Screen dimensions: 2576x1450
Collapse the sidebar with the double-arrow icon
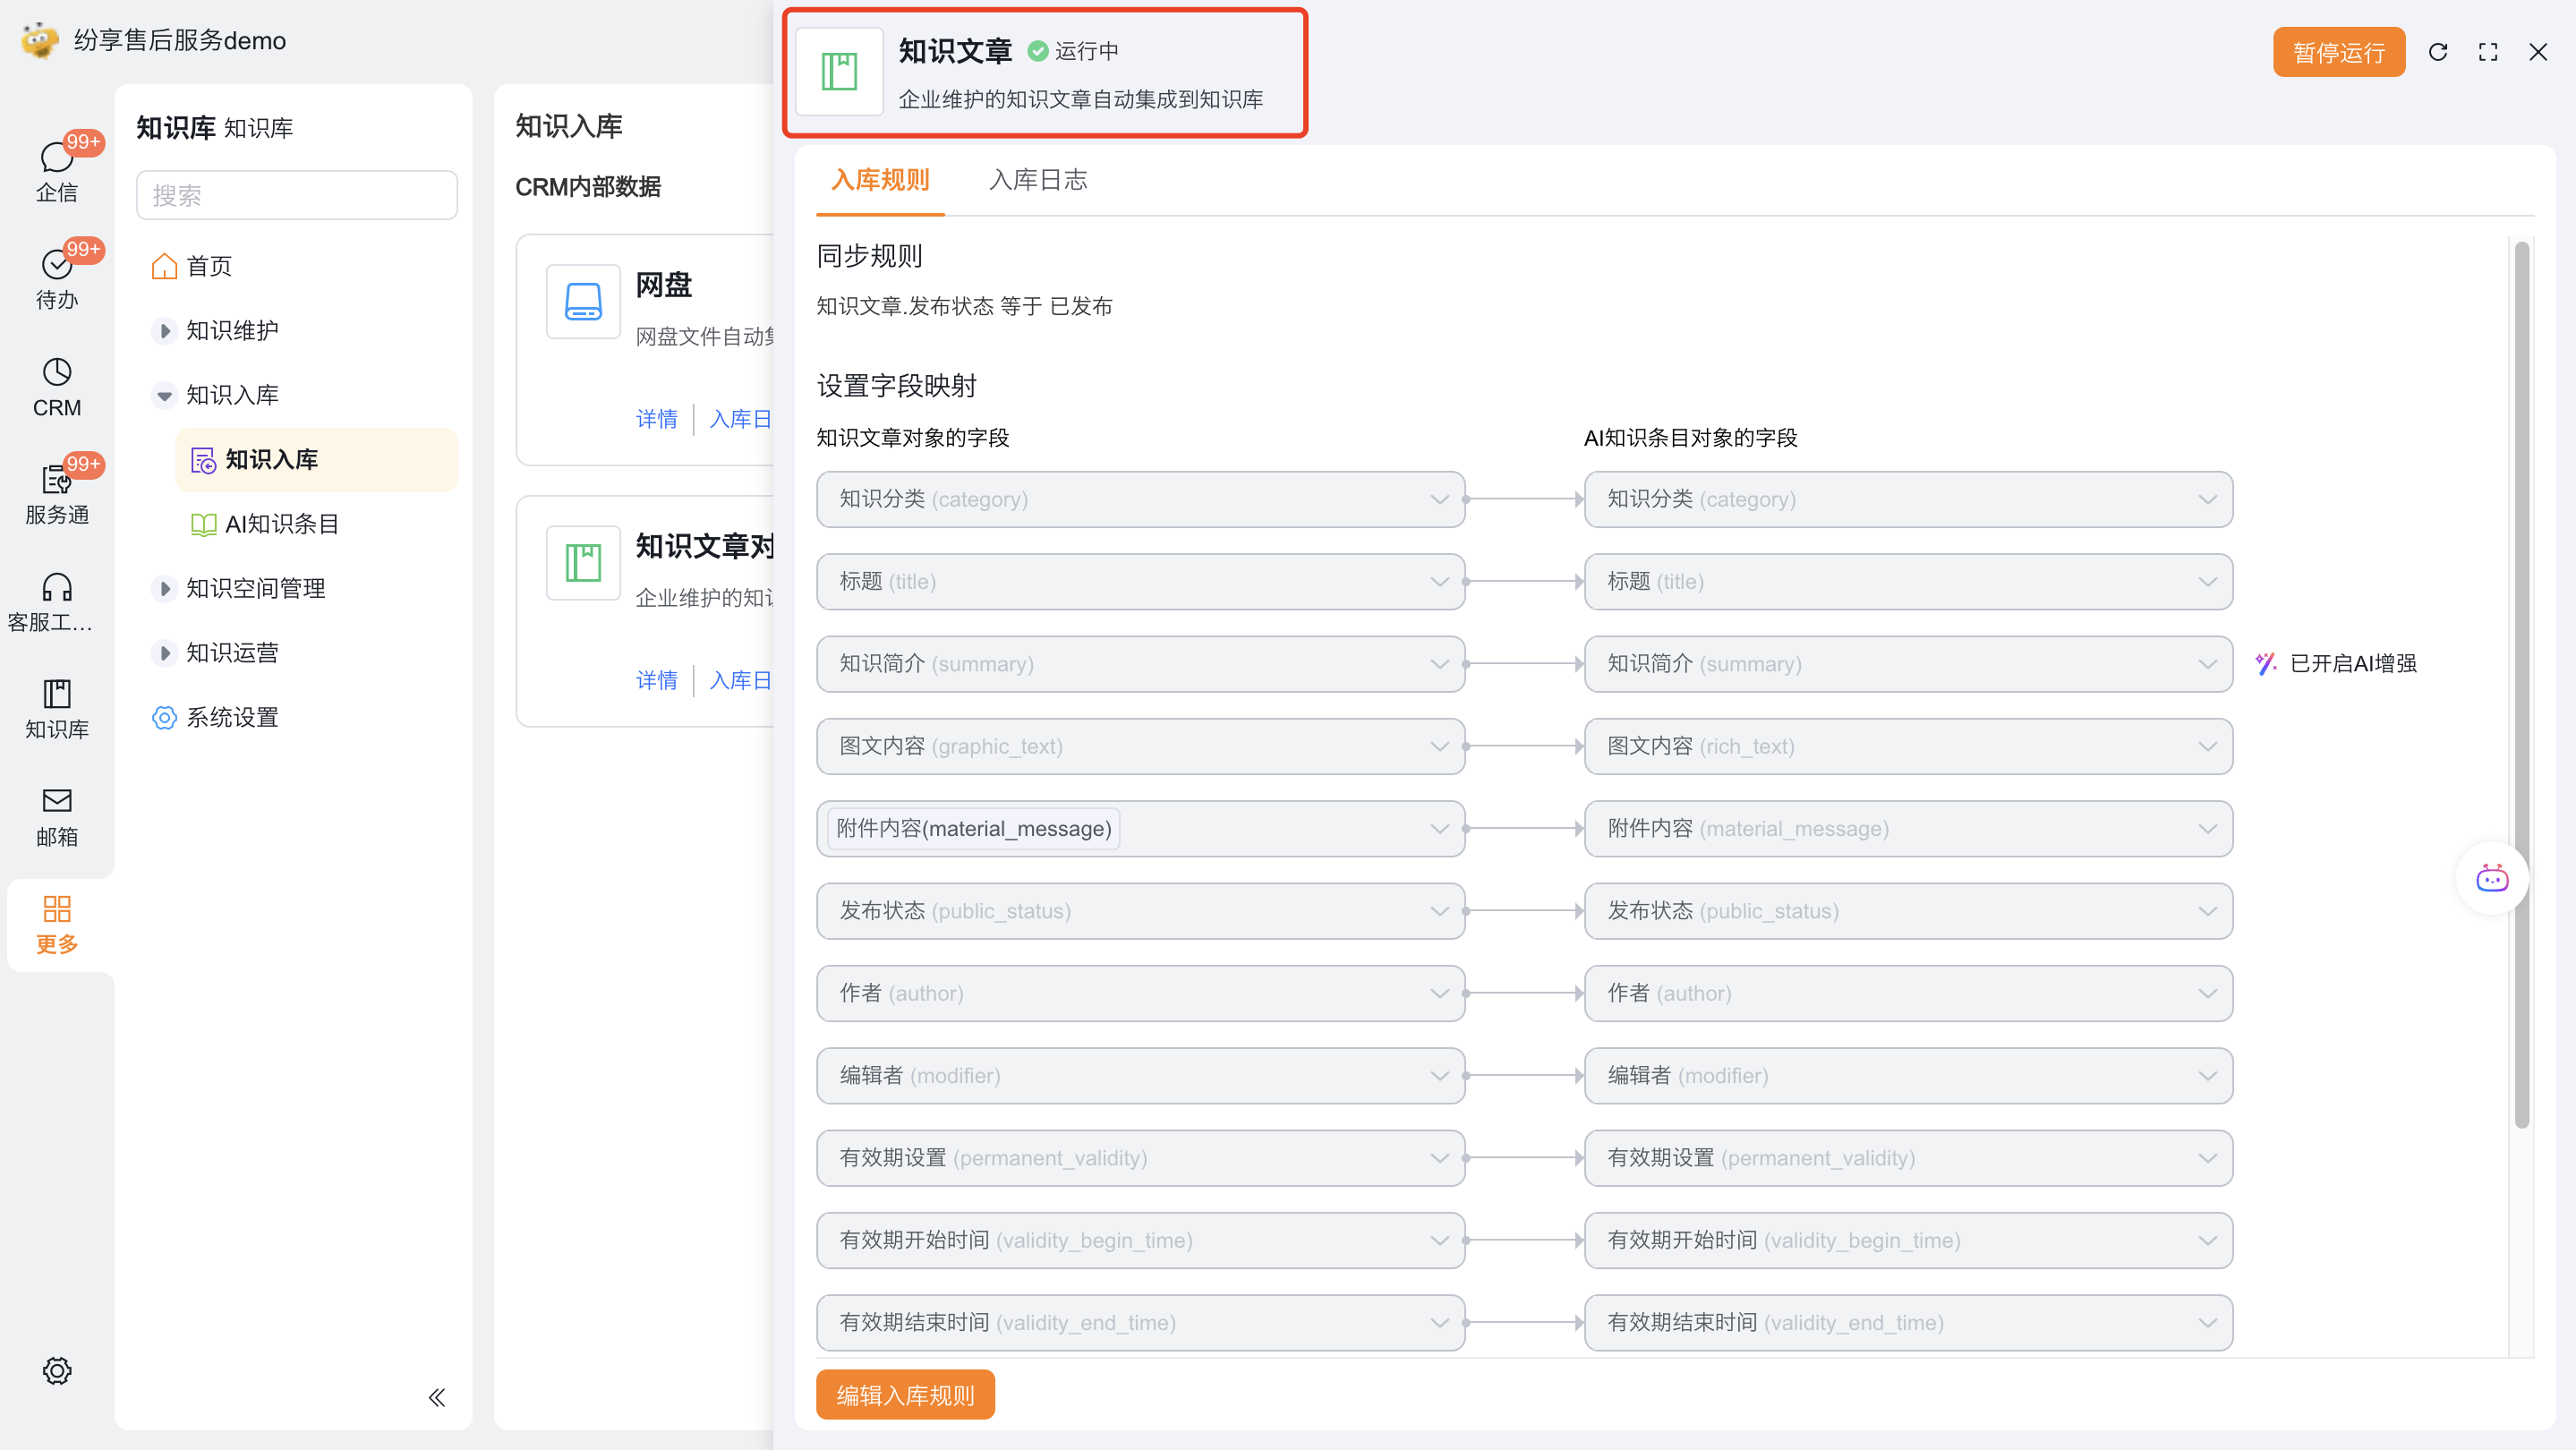click(x=436, y=1397)
